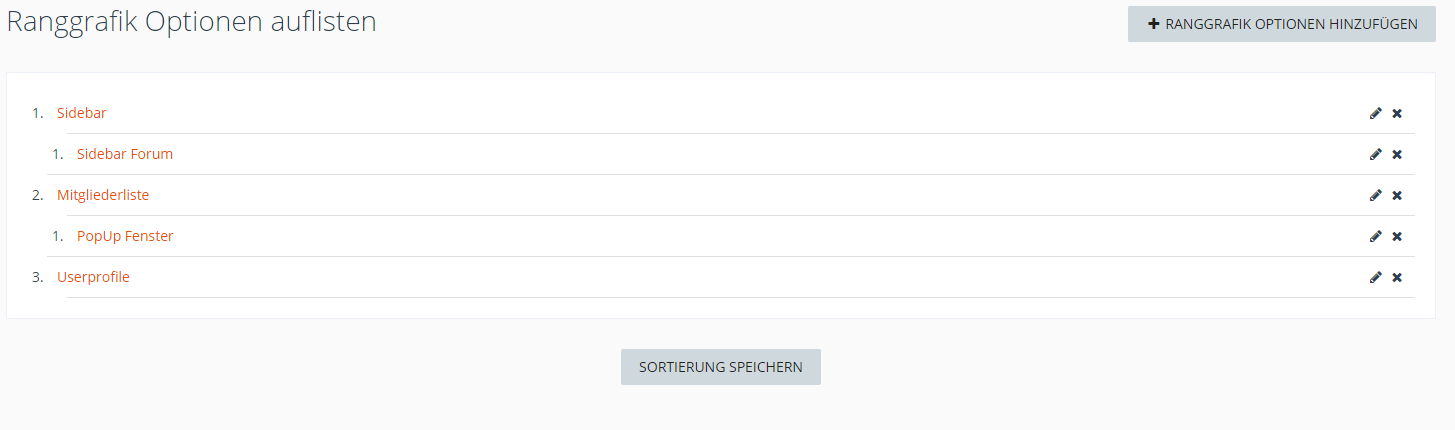Image resolution: width=1455 pixels, height=430 pixels.
Task: Edit the Sidebar Forum entry
Action: point(1375,154)
